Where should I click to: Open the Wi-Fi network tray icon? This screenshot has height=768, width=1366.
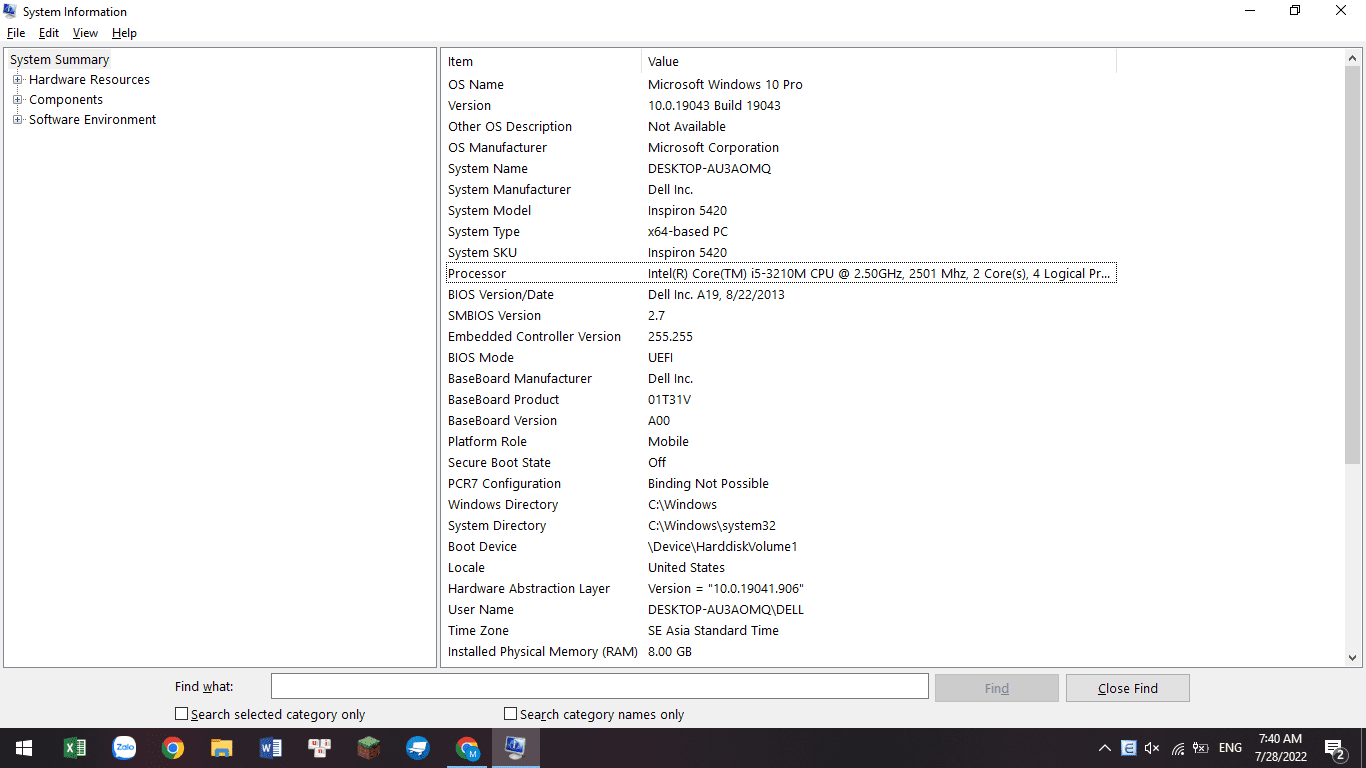[1178, 748]
